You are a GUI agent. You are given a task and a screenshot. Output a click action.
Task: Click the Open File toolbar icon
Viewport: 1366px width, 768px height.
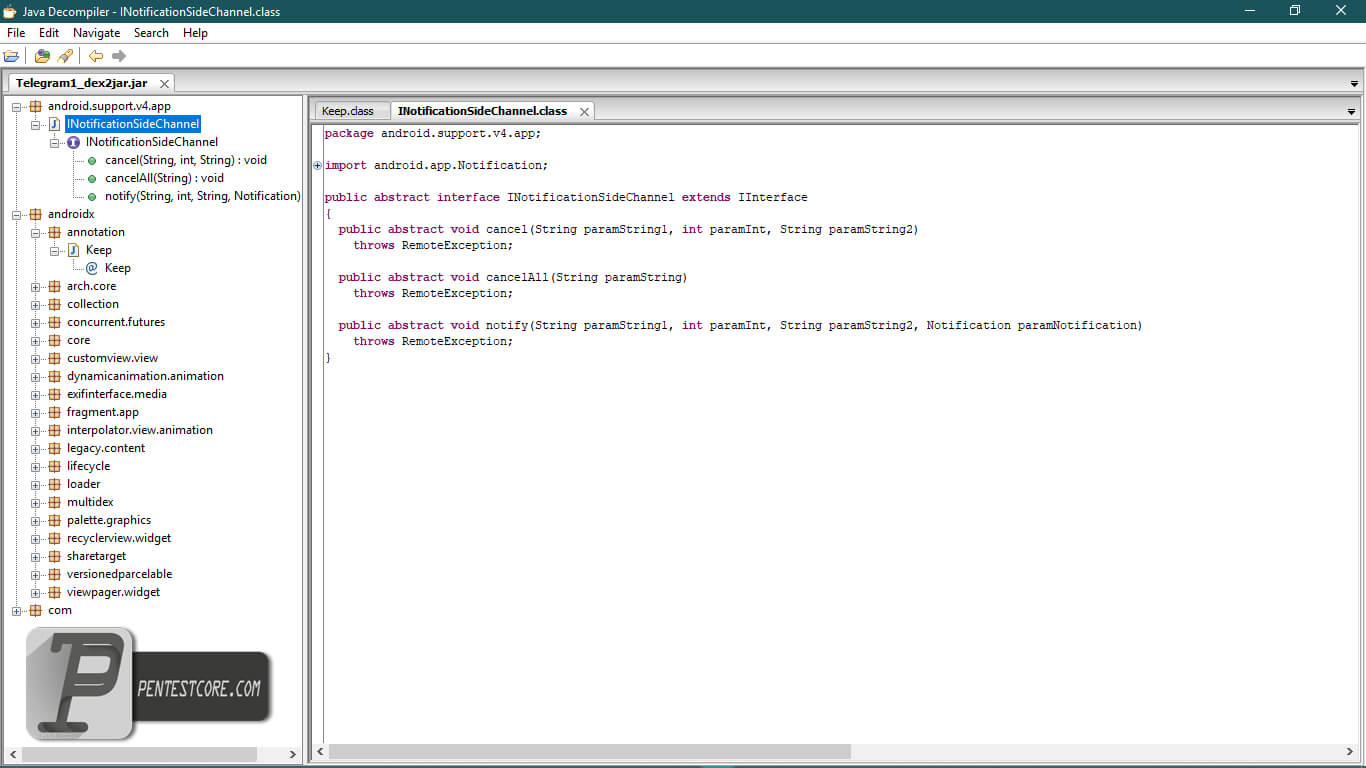coord(12,56)
